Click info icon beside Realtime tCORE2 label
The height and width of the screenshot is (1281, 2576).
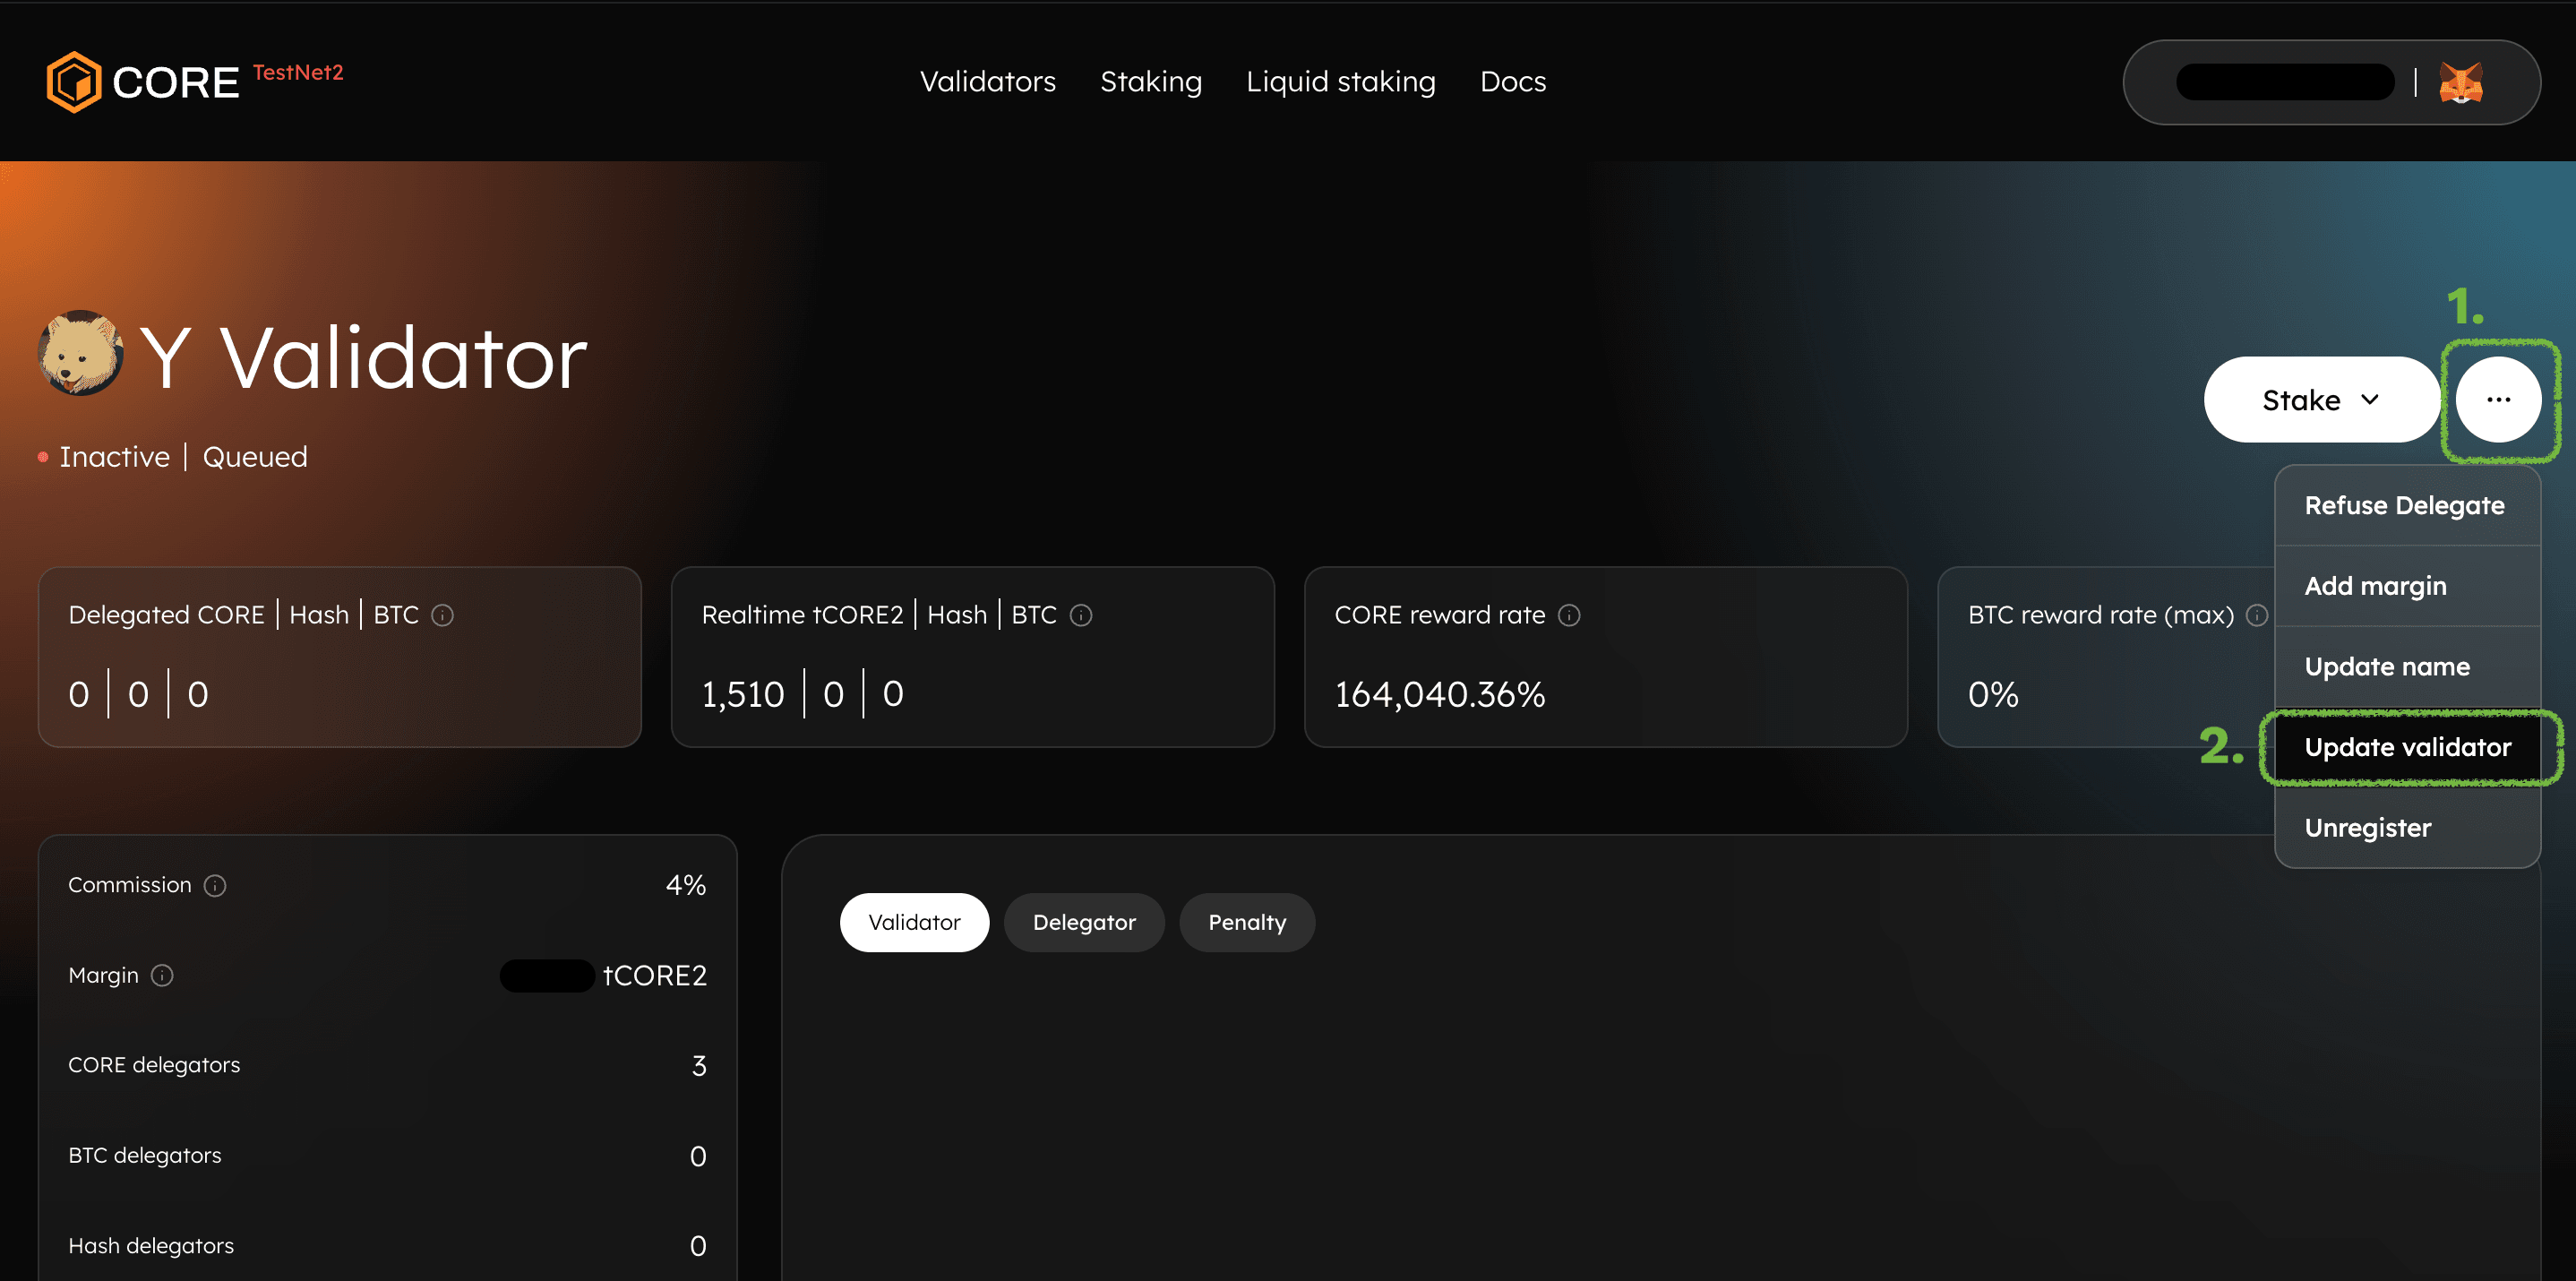[1080, 615]
